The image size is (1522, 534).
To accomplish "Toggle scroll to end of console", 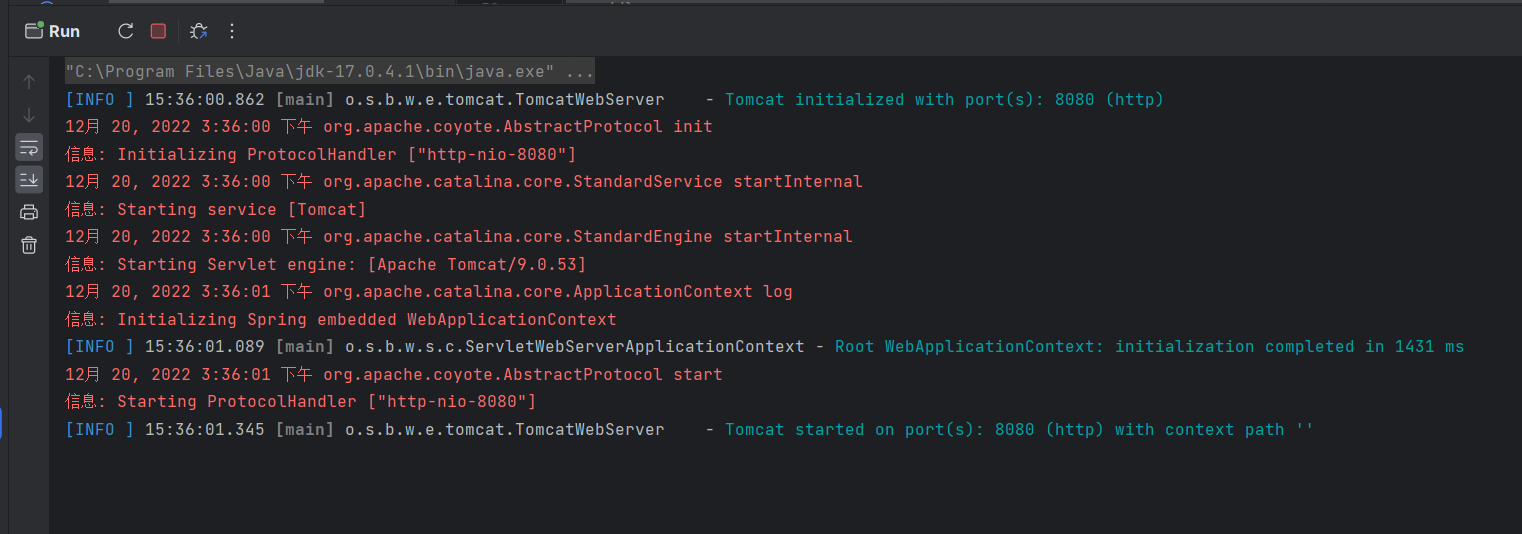I will [29, 180].
